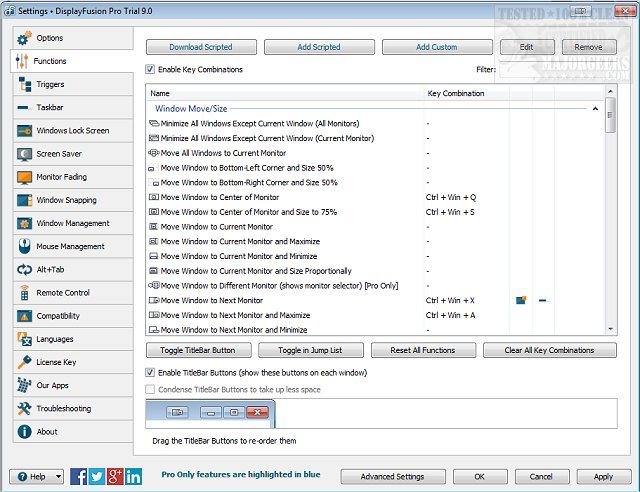640x492 pixels.
Task: Select Move Window to Center of Monitor row
Action: 375,197
